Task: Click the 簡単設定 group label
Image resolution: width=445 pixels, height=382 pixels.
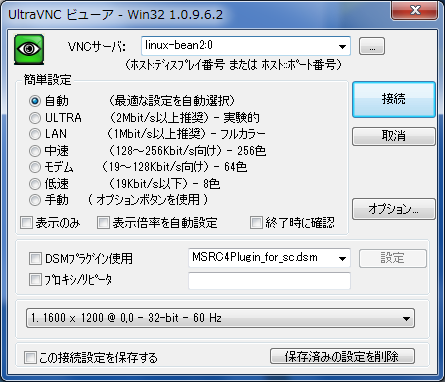Action: (x=47, y=80)
